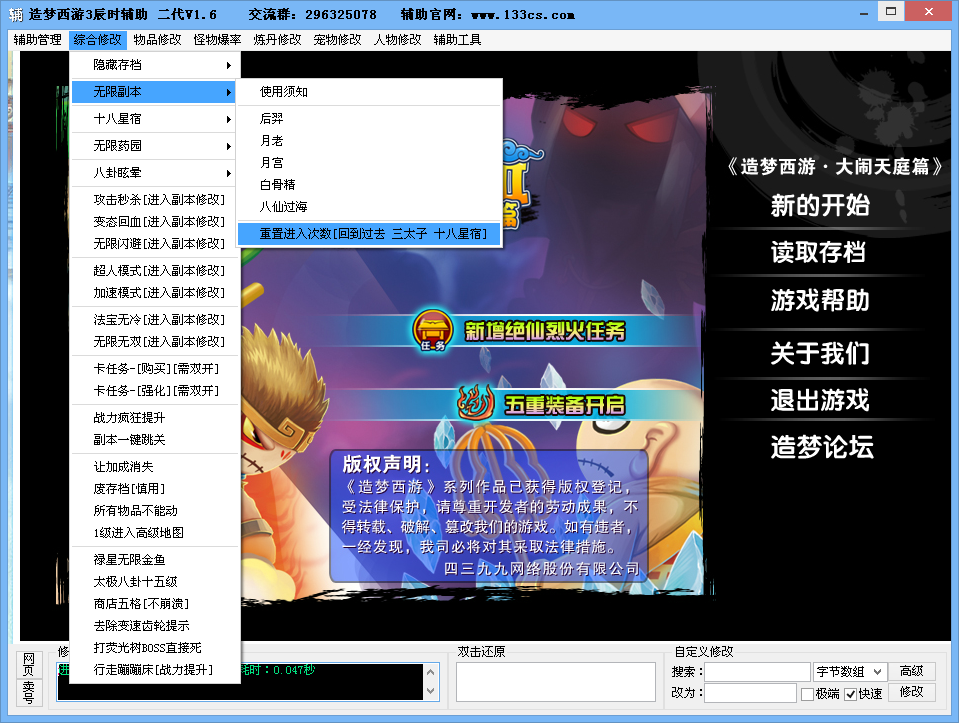Click the 修改 button

coord(912,692)
